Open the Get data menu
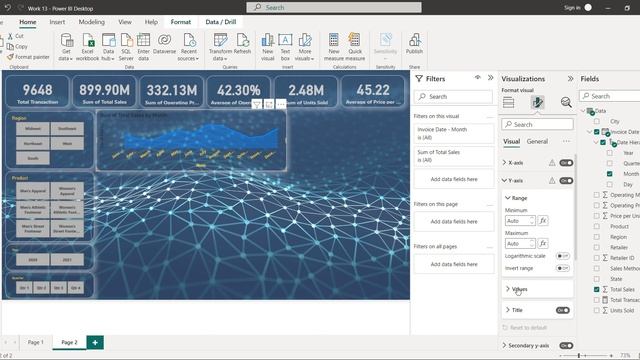 click(x=66, y=47)
